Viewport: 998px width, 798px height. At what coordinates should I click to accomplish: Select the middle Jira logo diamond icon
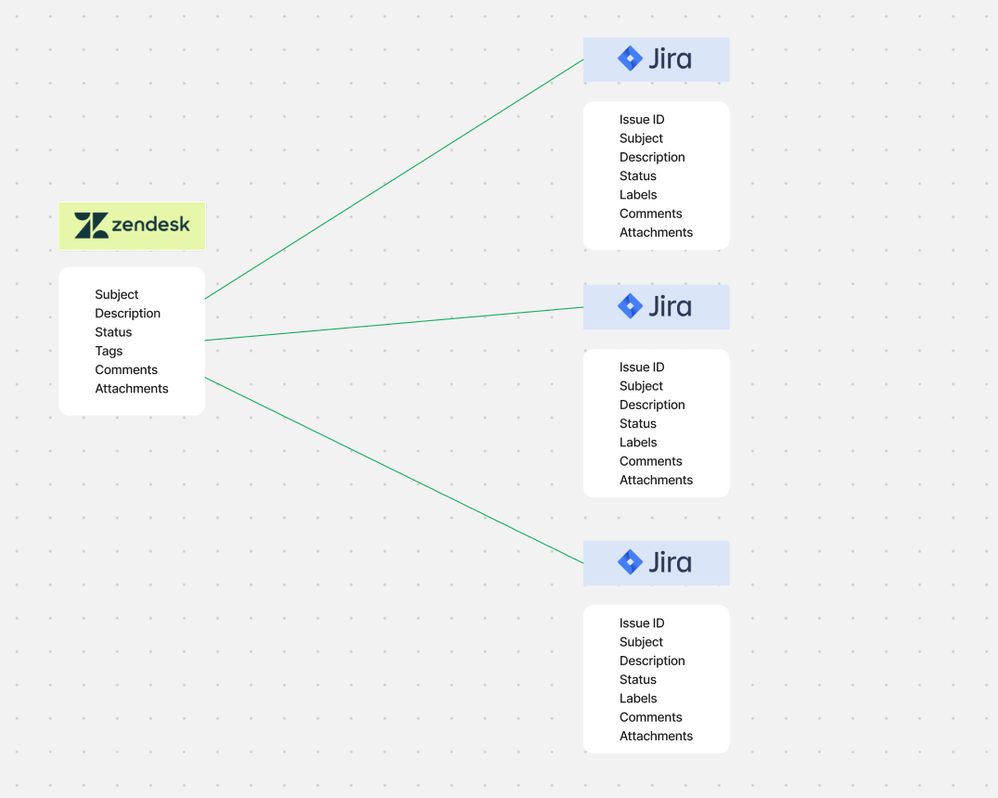(630, 306)
